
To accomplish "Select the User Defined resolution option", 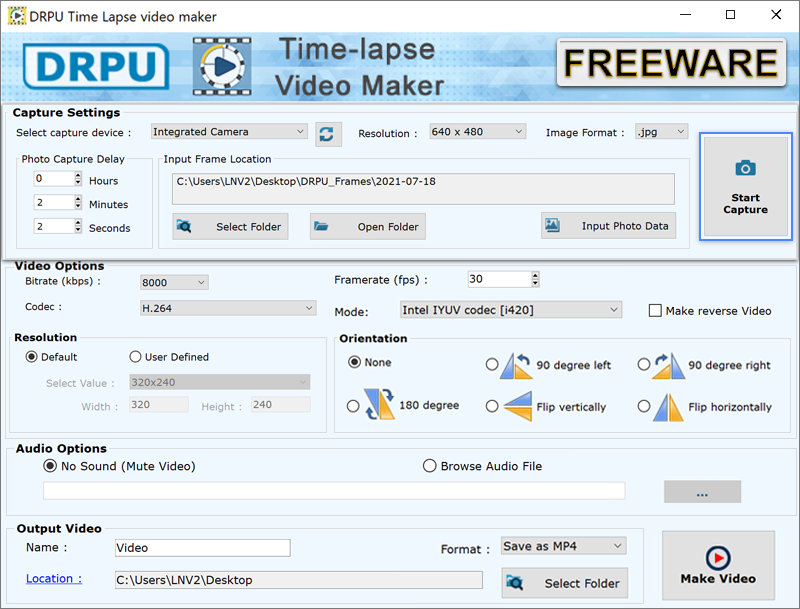I will tap(135, 357).
